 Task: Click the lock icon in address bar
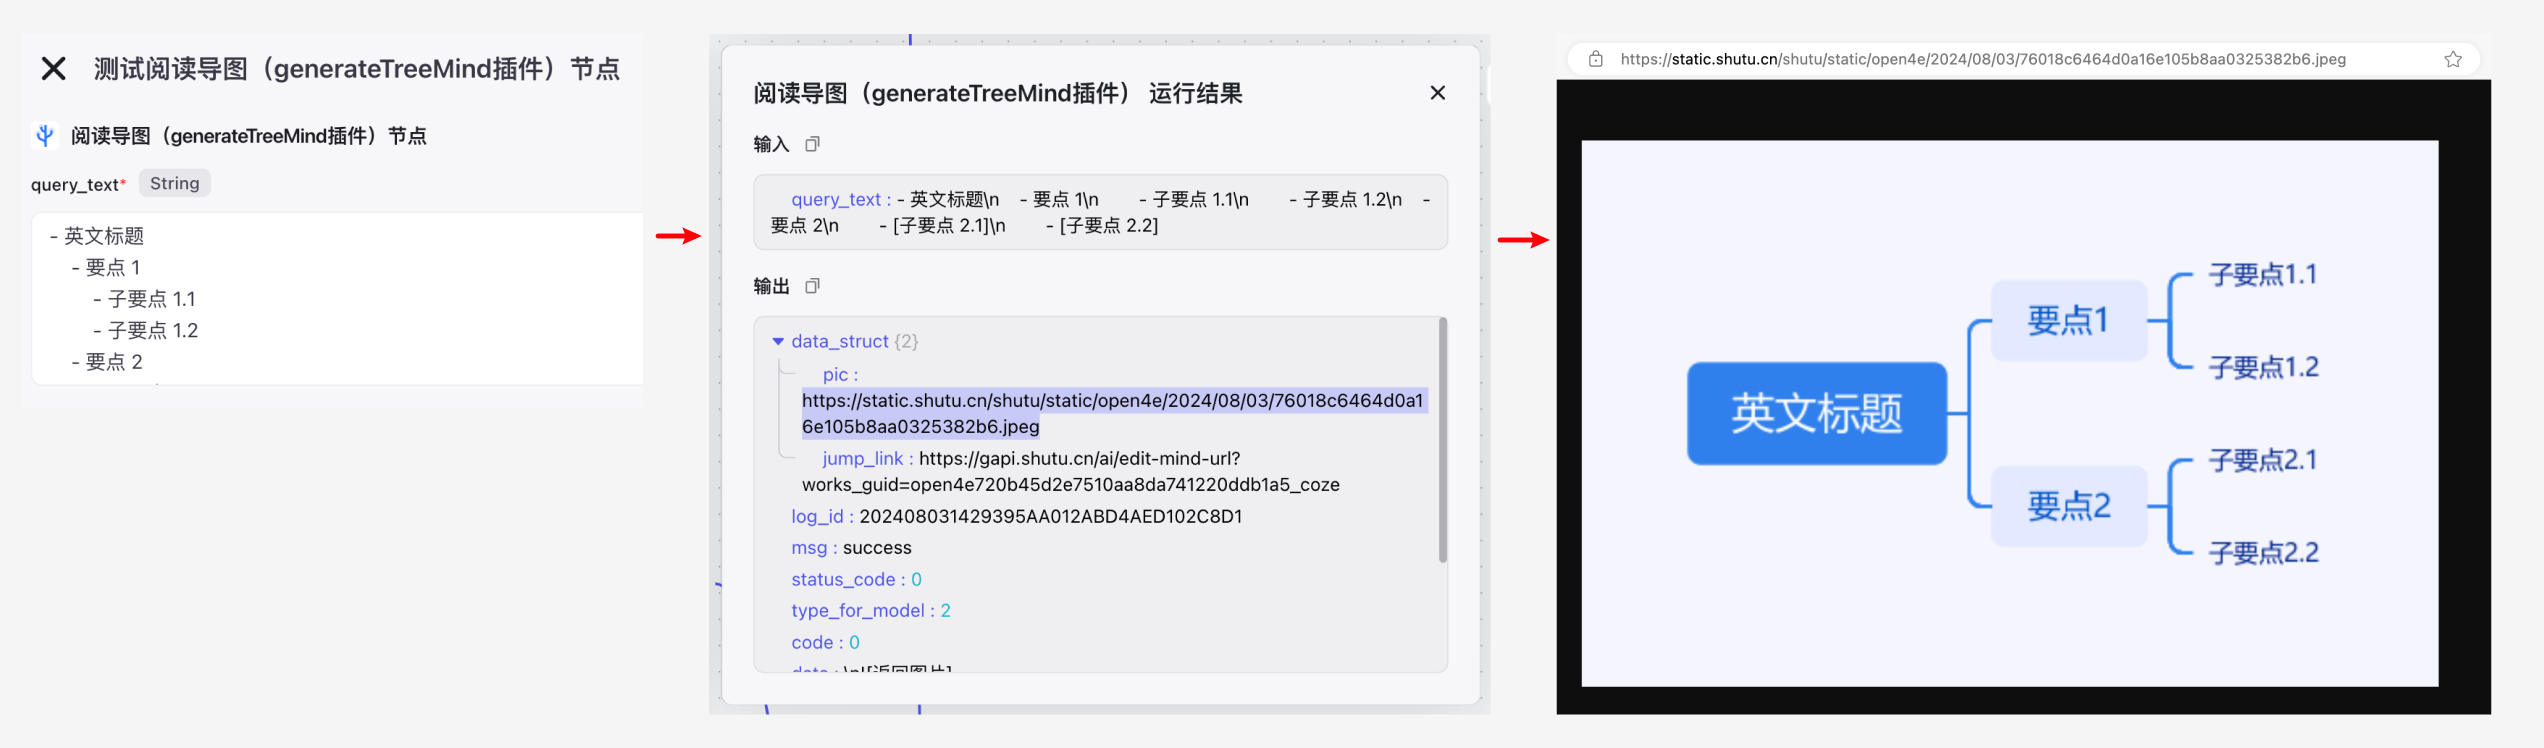pyautogui.click(x=1596, y=59)
